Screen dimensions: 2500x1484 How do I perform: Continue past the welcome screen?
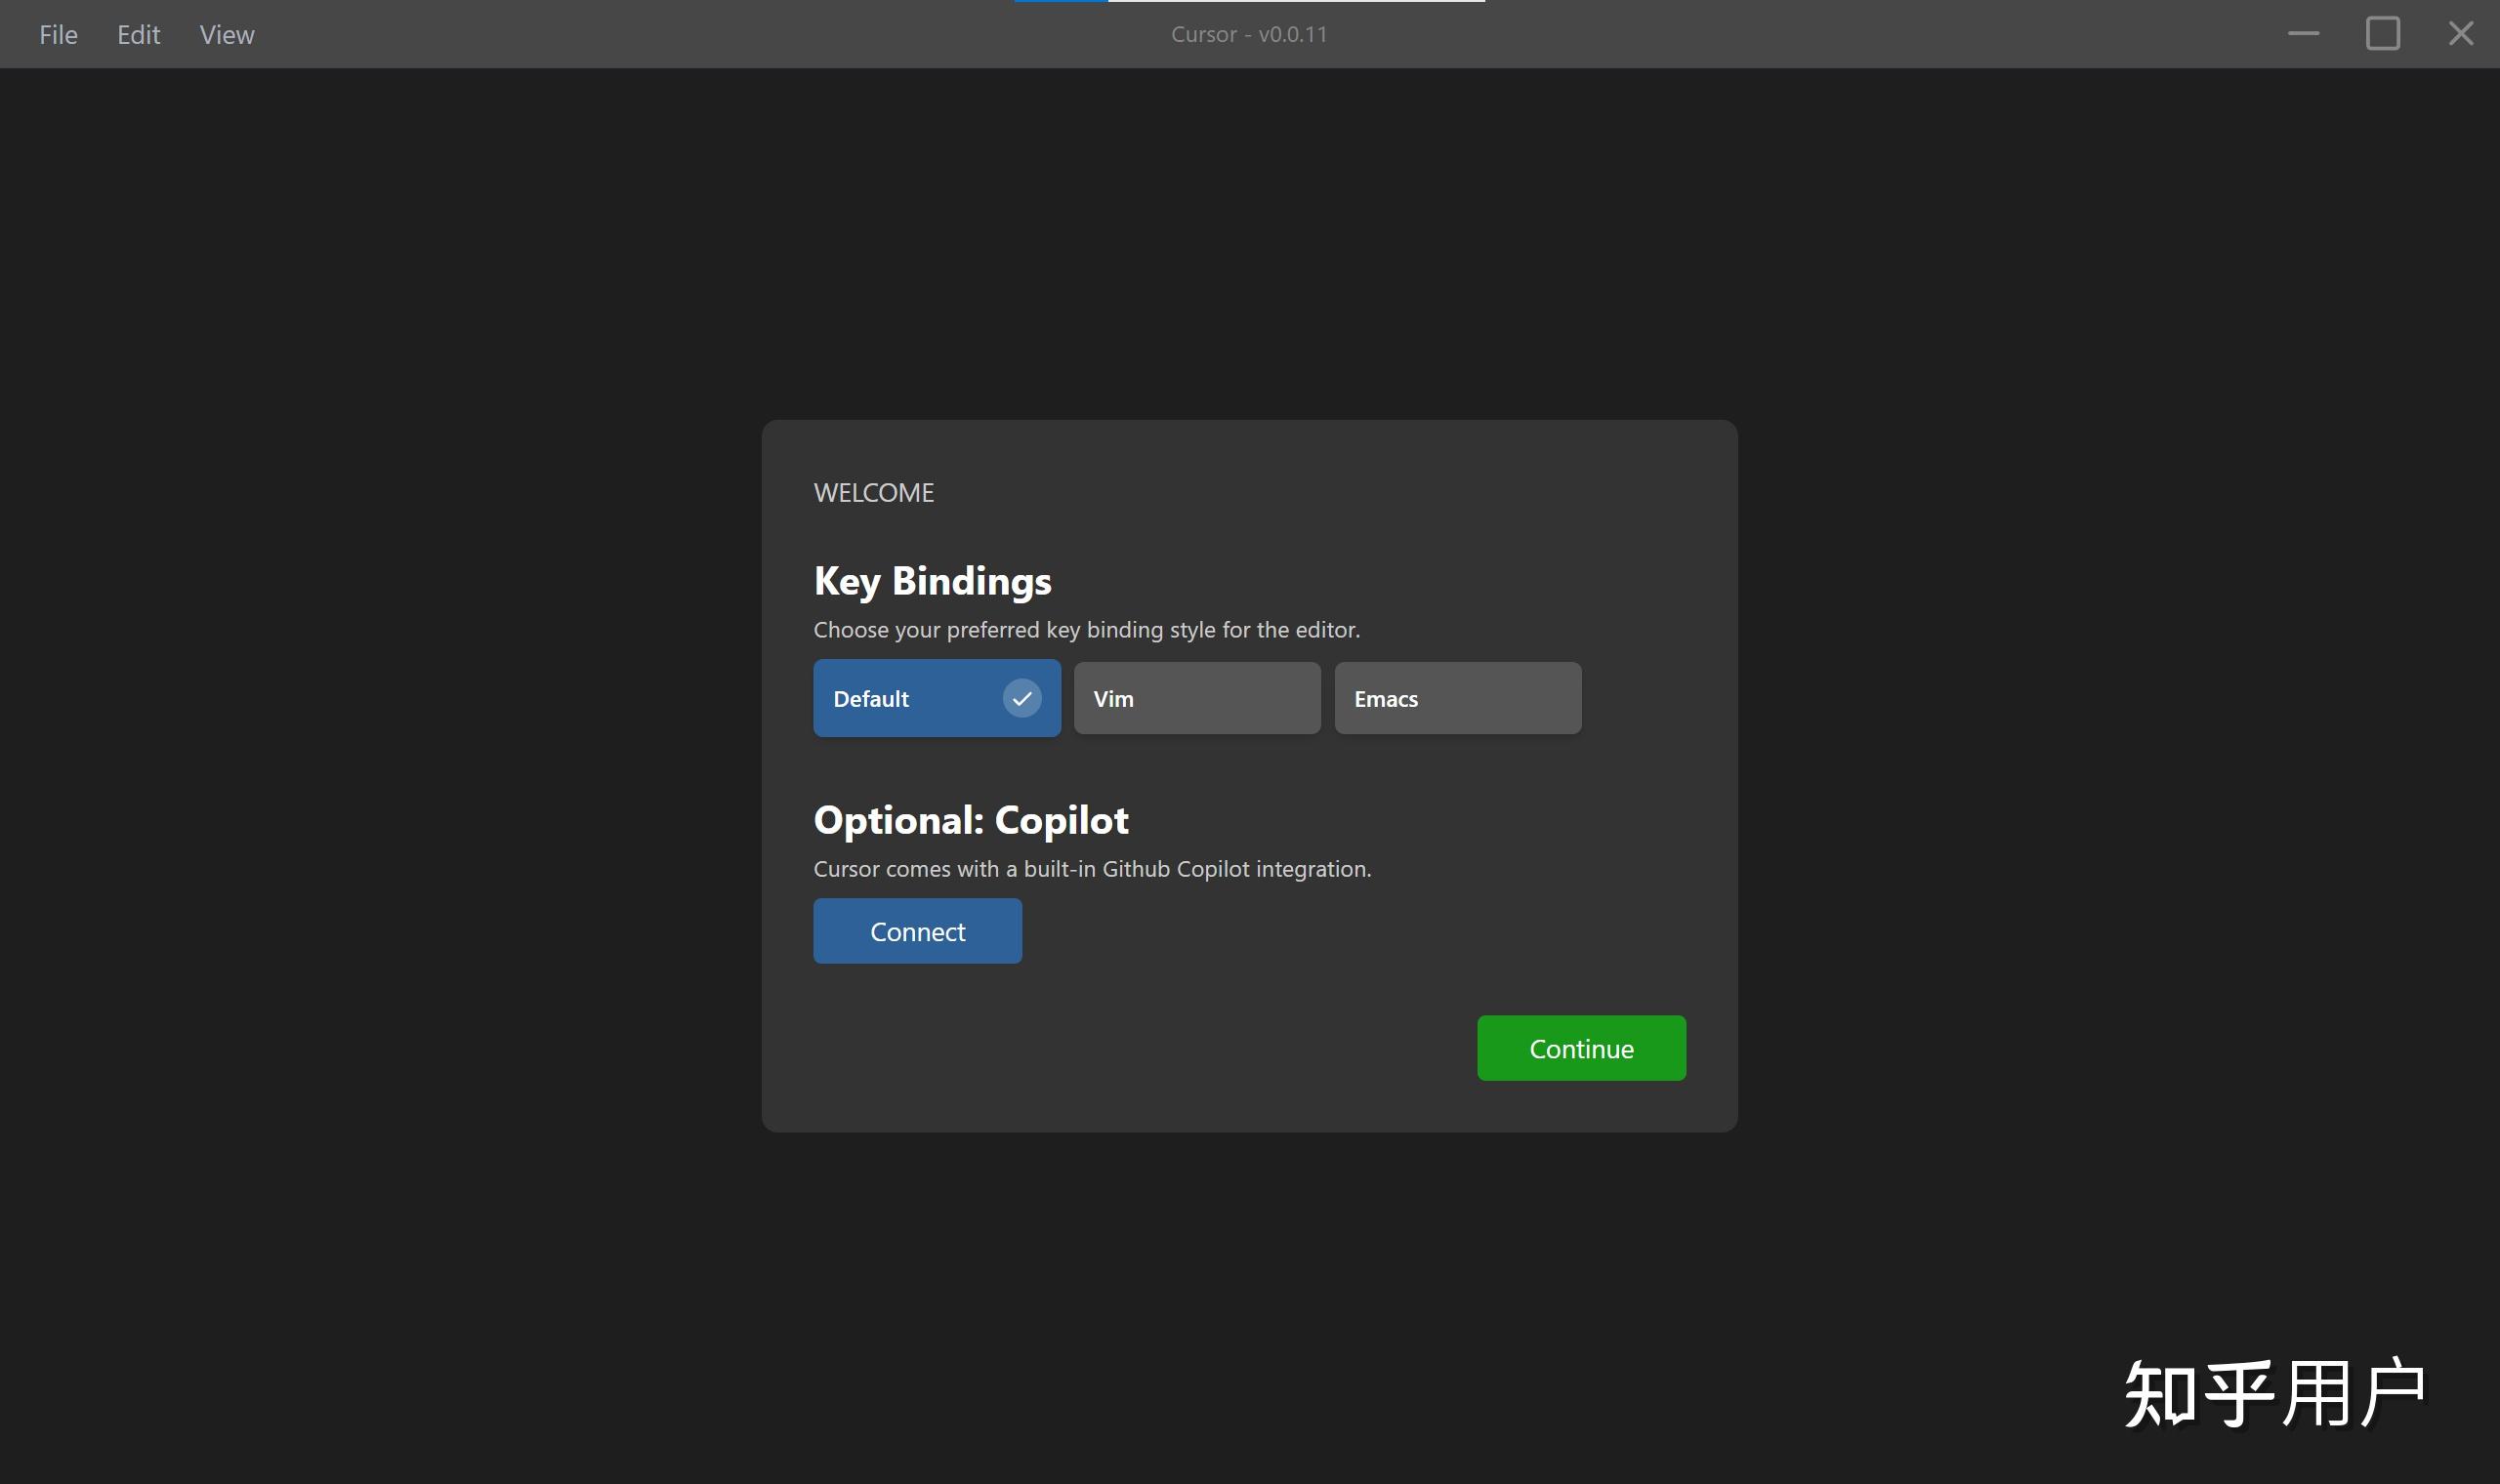click(x=1582, y=1048)
